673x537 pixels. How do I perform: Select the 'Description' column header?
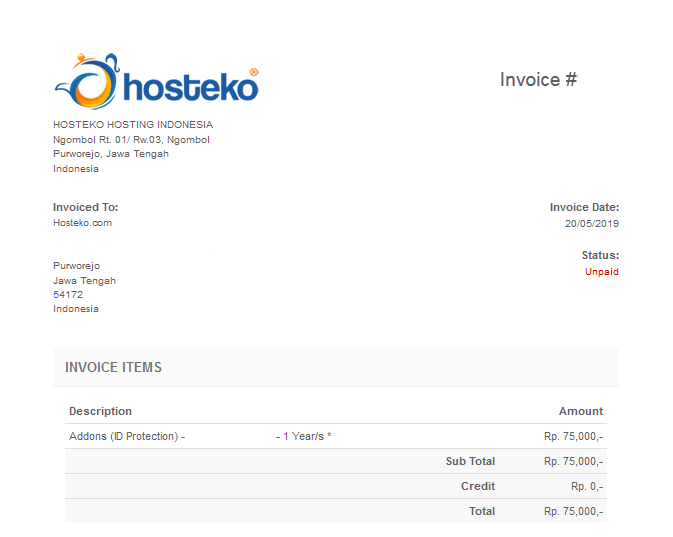click(100, 411)
